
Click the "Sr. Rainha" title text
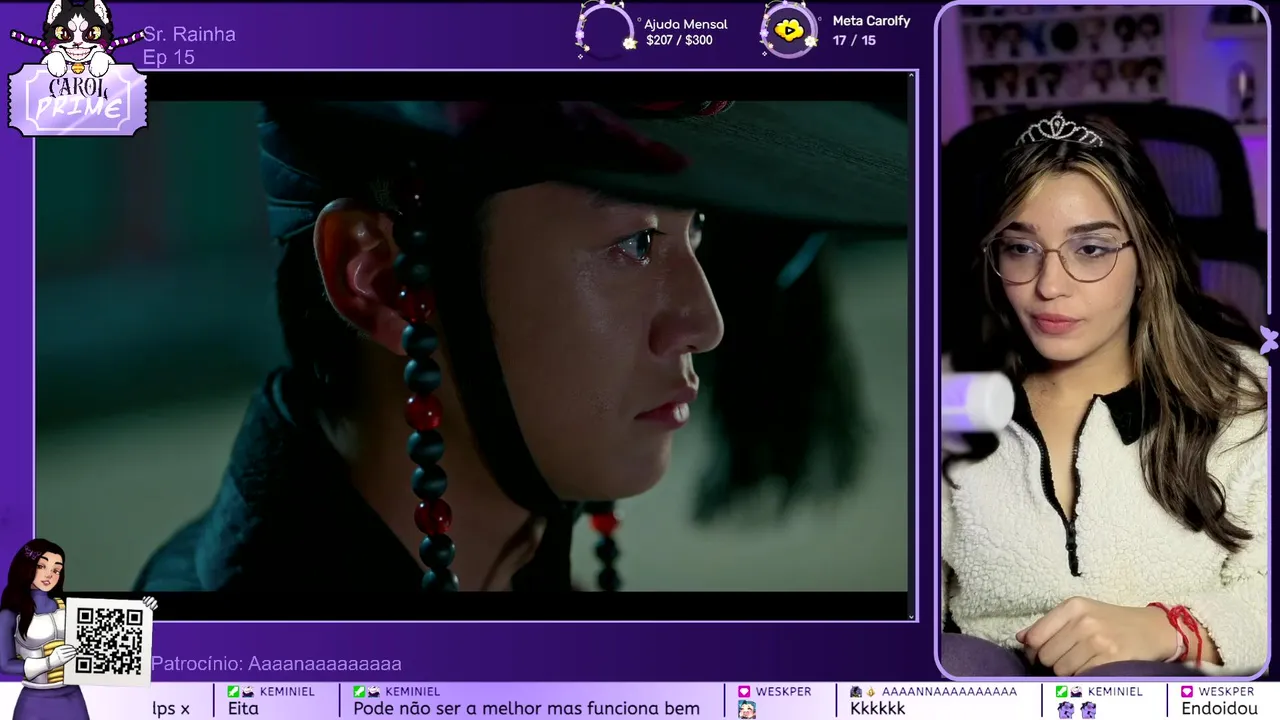coord(189,35)
